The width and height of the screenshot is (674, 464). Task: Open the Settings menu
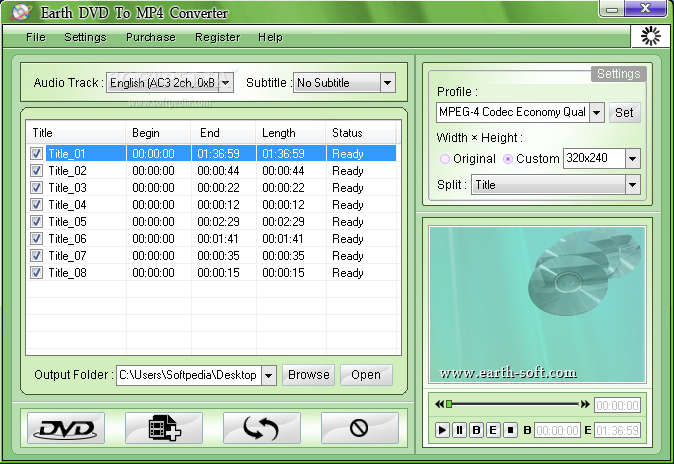pos(85,37)
